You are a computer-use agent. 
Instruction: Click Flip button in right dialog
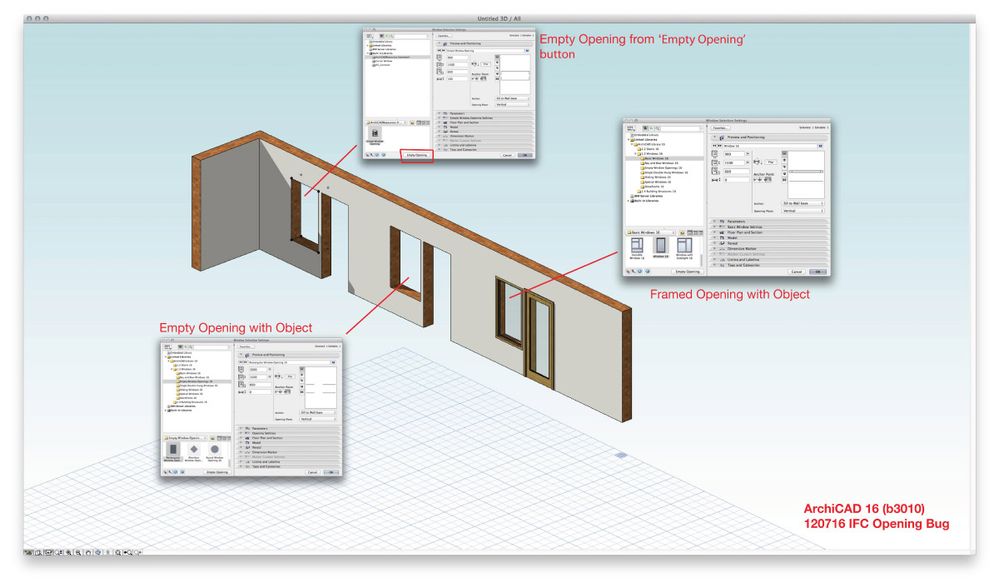click(x=771, y=162)
